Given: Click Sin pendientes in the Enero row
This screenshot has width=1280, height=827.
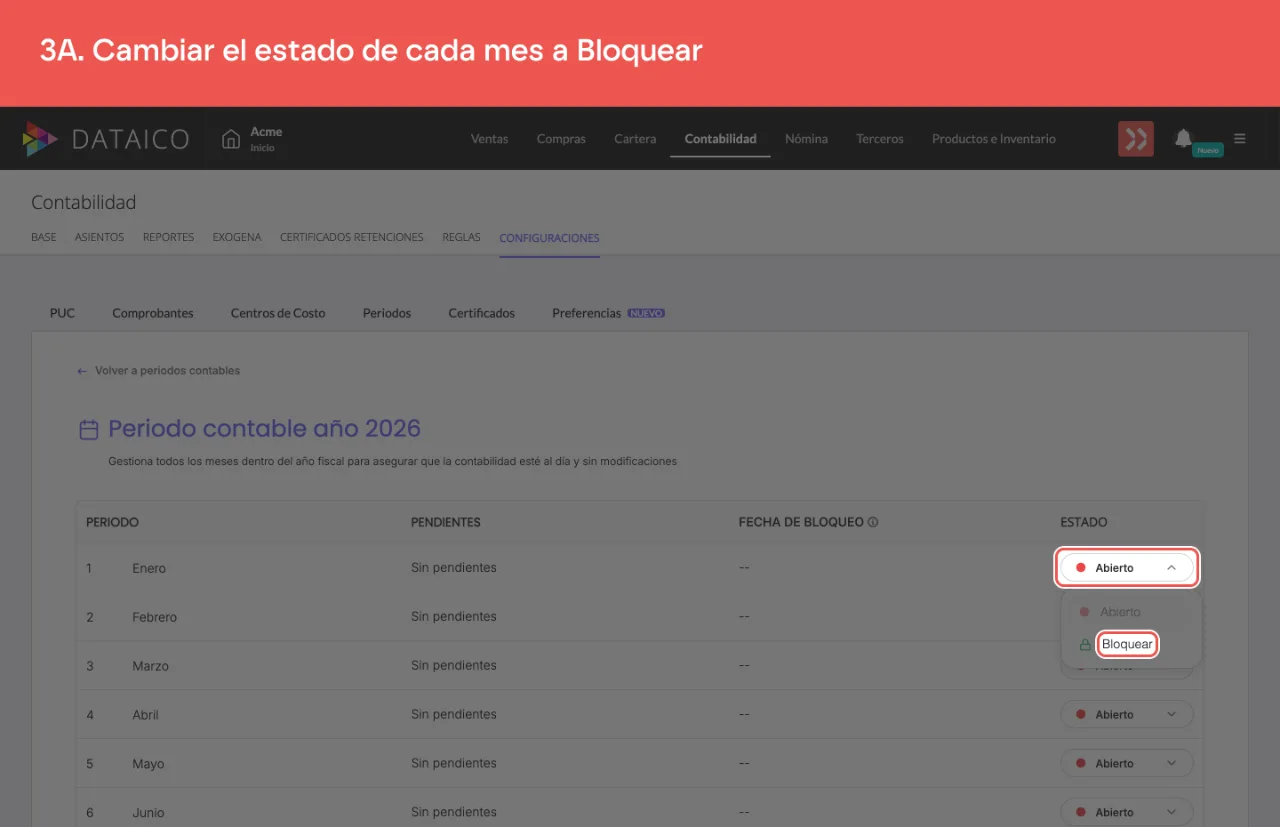Looking at the screenshot, I should click(454, 568).
